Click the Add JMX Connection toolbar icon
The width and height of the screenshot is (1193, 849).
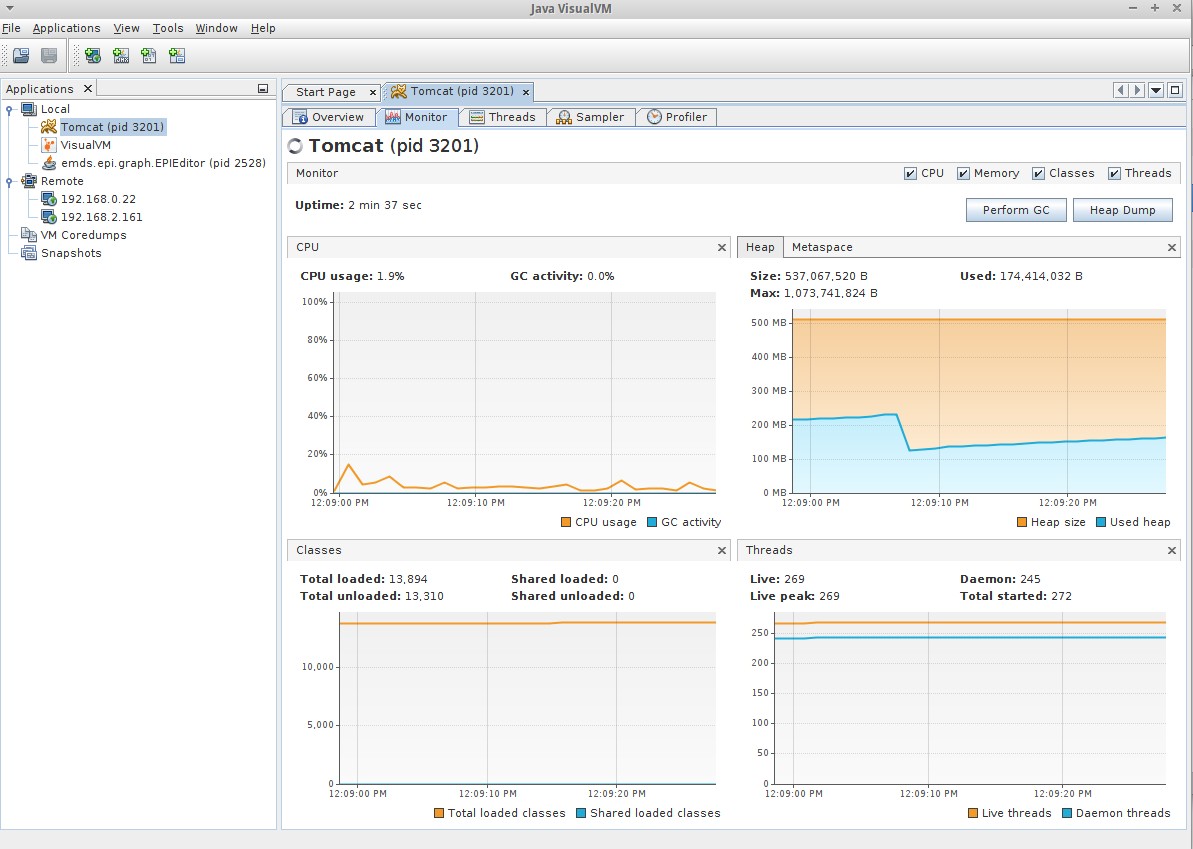(121, 56)
